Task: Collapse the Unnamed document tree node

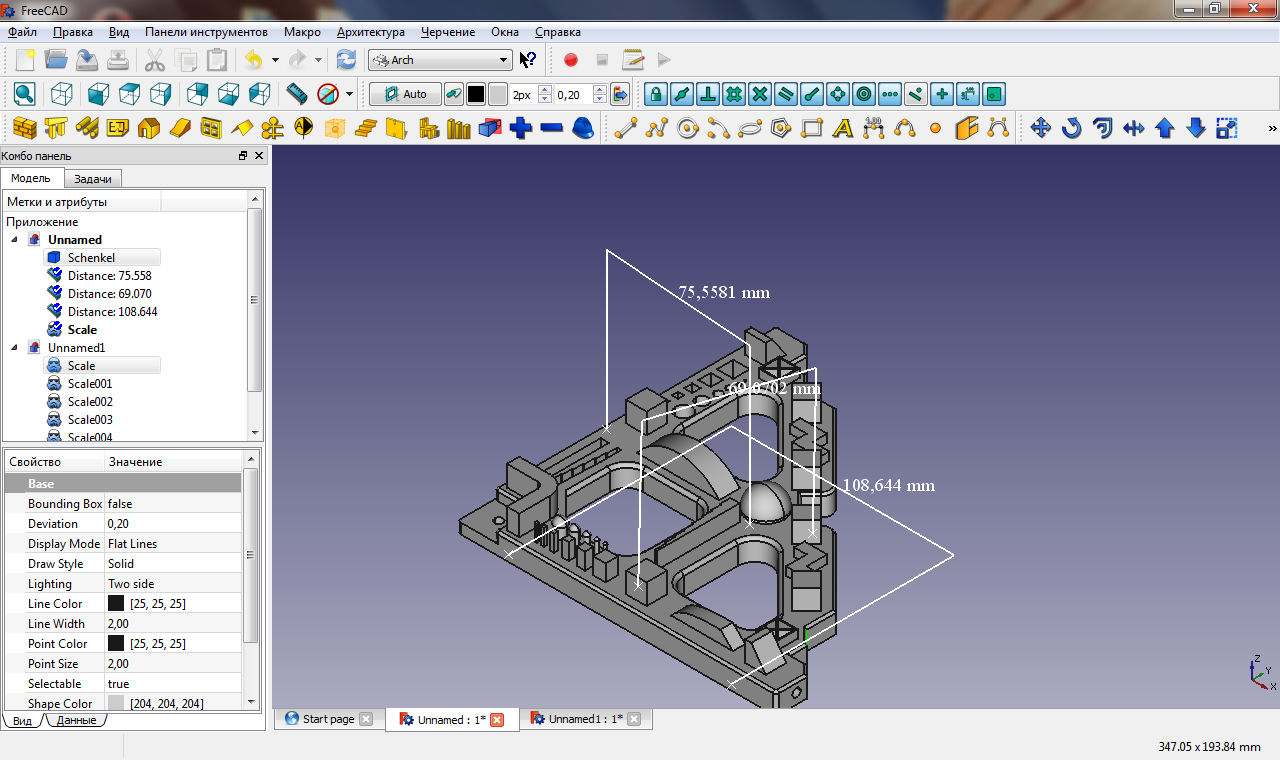Action: point(14,240)
